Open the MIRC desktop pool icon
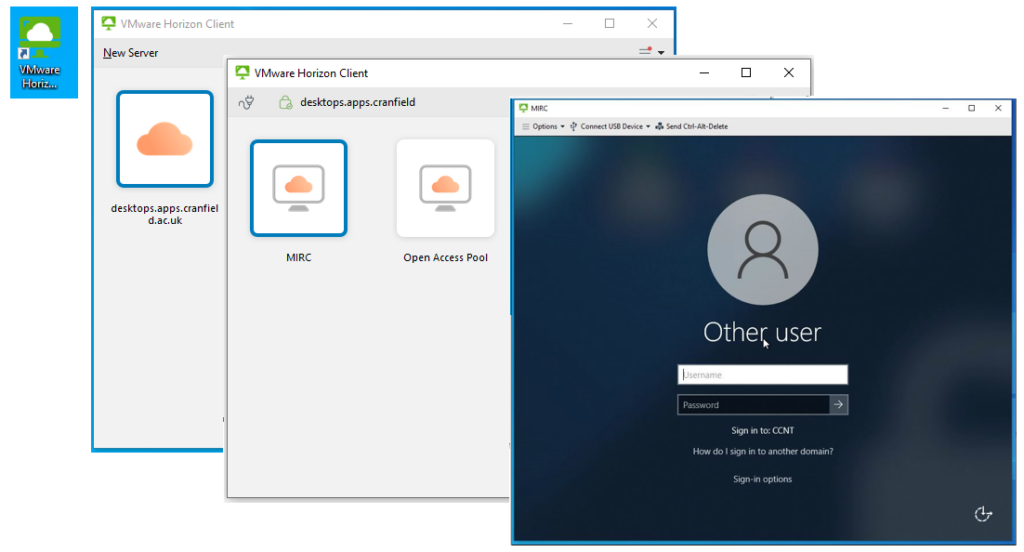Viewport: 1024px width, 552px height. pos(298,188)
